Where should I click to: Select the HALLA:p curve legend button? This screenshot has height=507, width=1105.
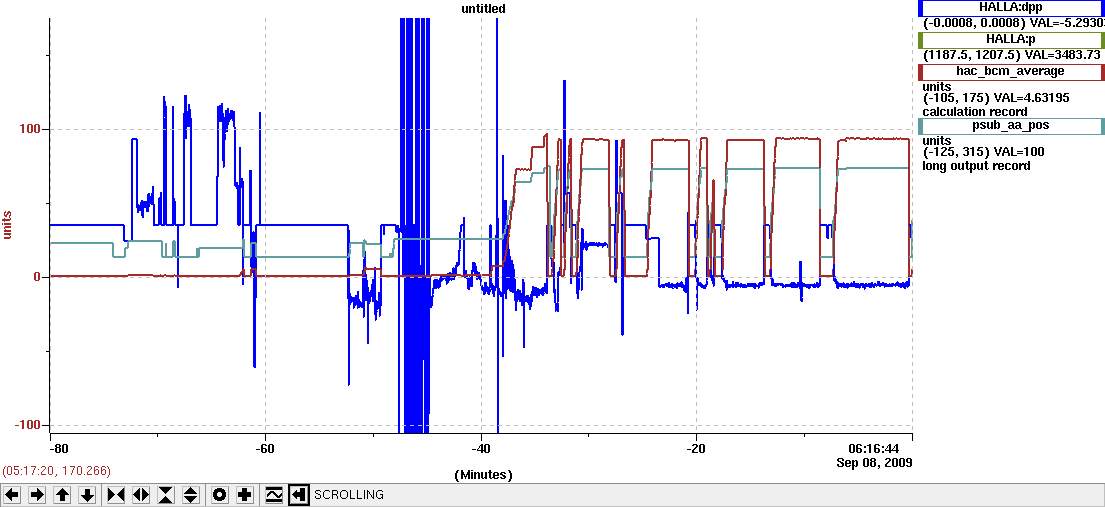[1011, 40]
